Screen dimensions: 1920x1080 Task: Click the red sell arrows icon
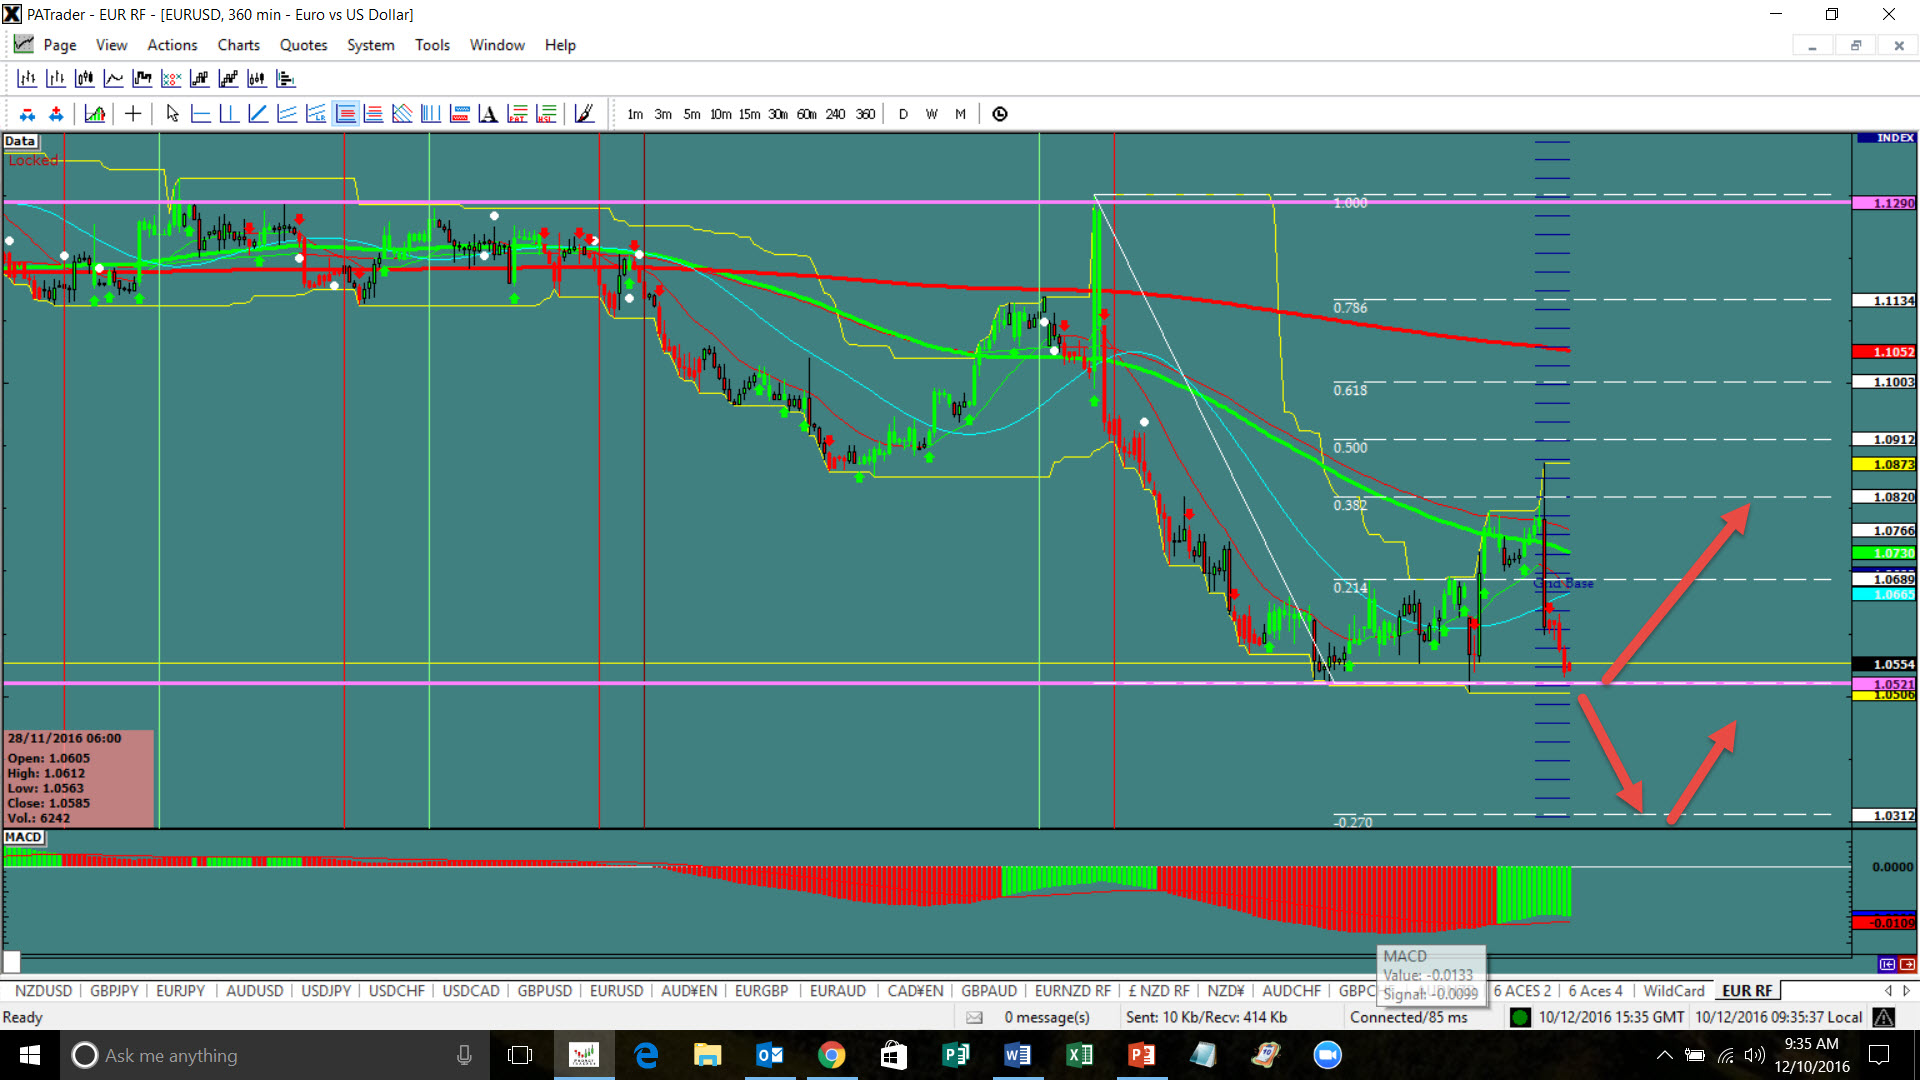(27, 114)
